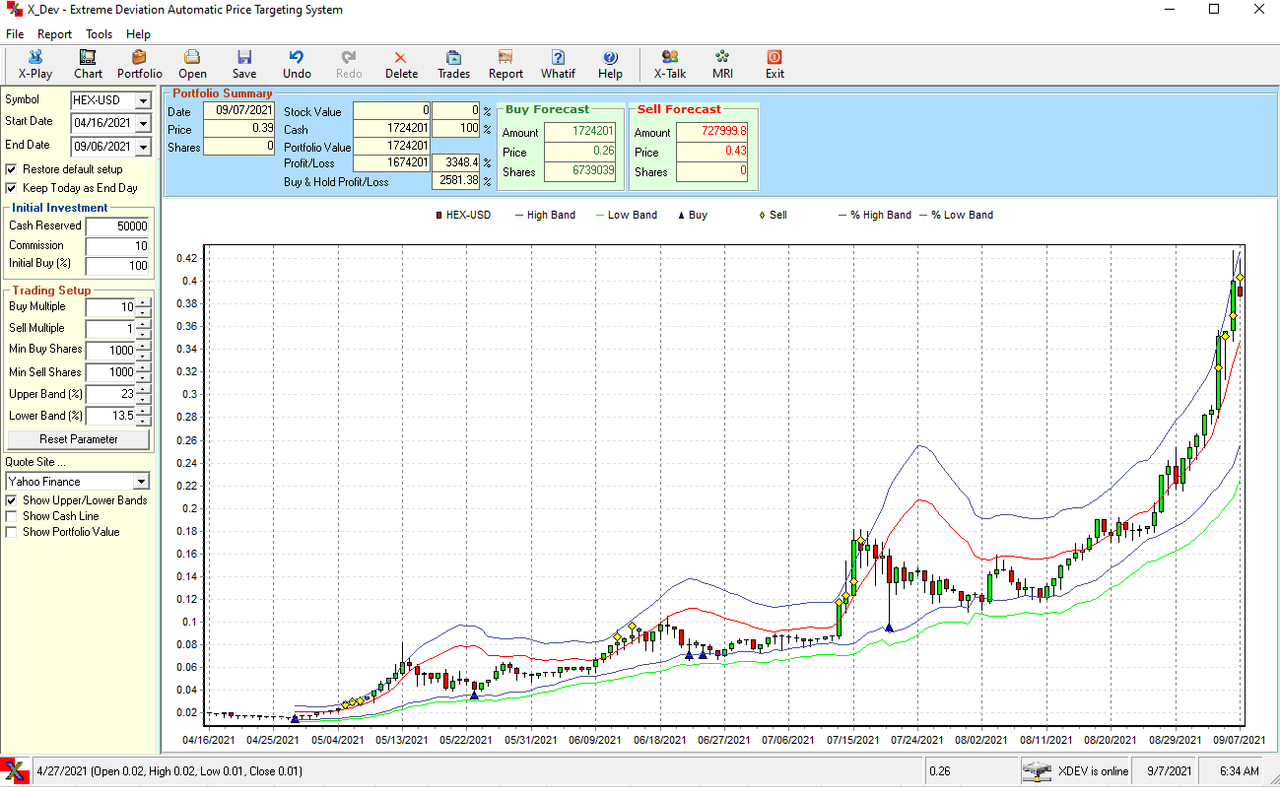The image size is (1280, 787).
Task: Click the Trades icon
Action: 453,63
